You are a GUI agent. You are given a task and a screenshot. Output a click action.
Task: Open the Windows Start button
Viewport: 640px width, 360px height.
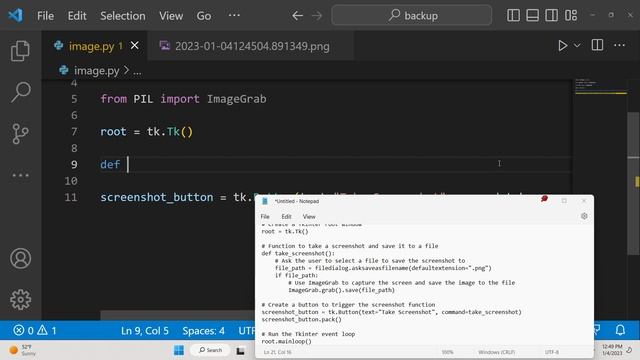click(179, 350)
